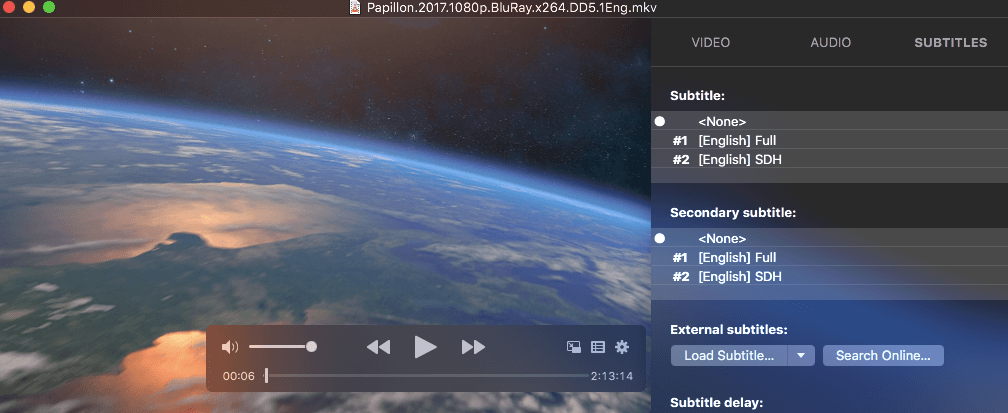Open the playlist panel icon
The width and height of the screenshot is (1008, 413).
click(598, 347)
